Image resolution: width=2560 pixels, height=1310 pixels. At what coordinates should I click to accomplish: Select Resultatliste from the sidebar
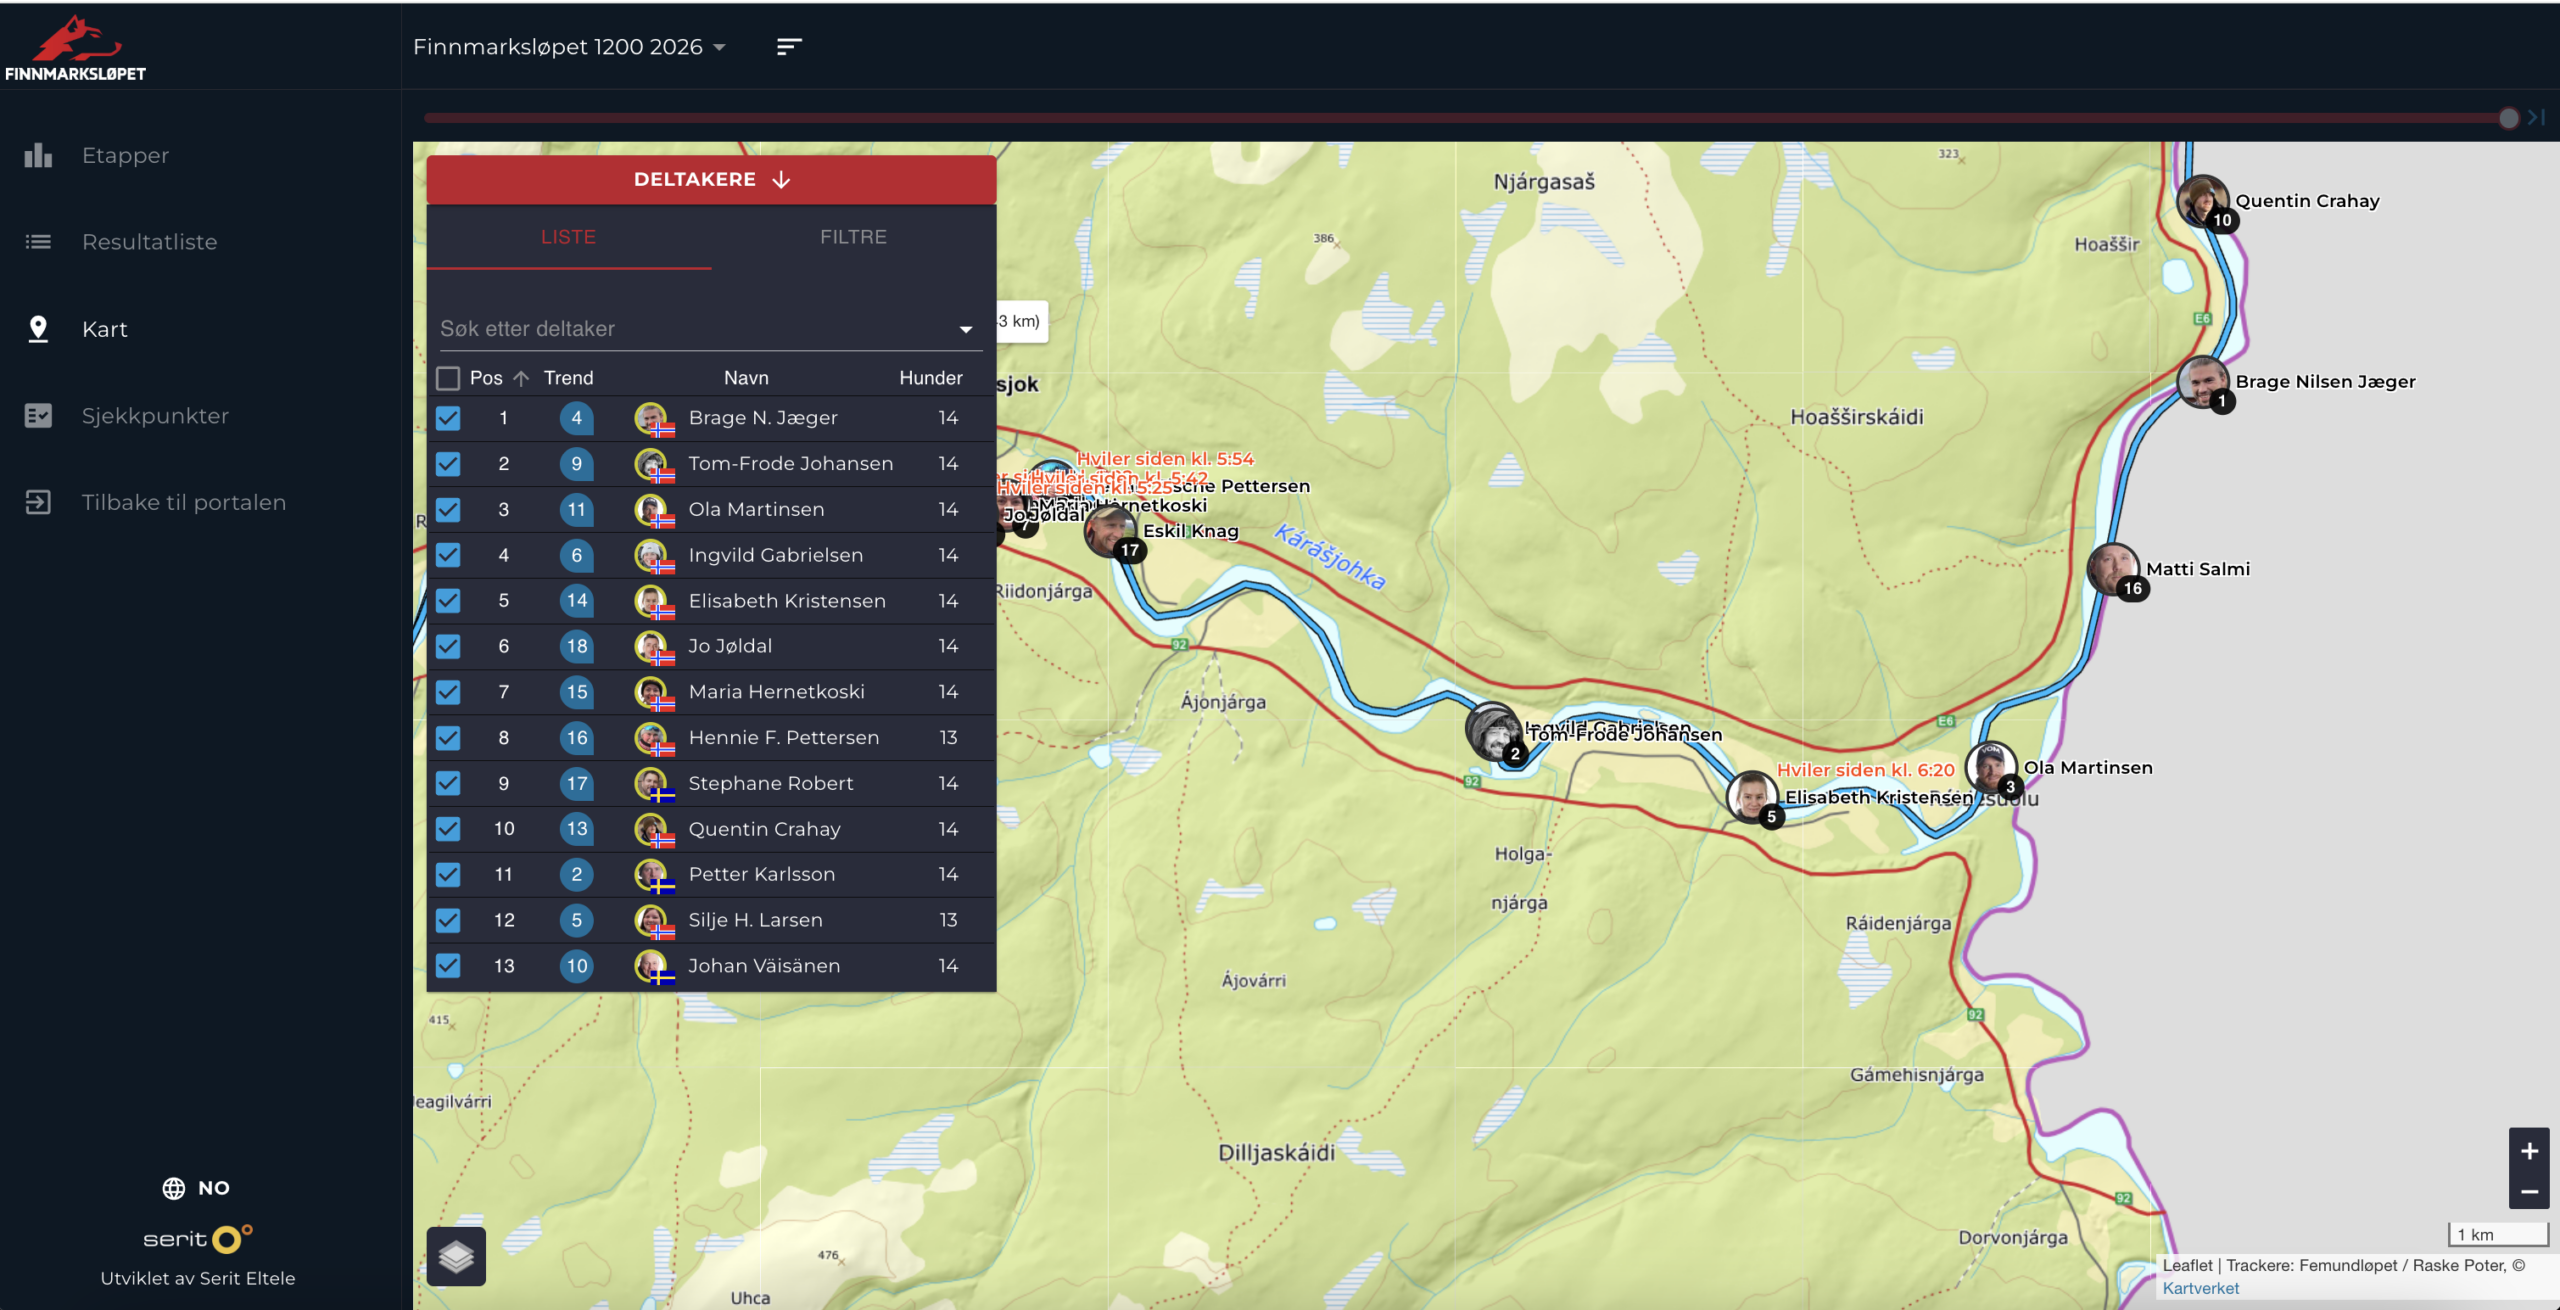tap(150, 241)
